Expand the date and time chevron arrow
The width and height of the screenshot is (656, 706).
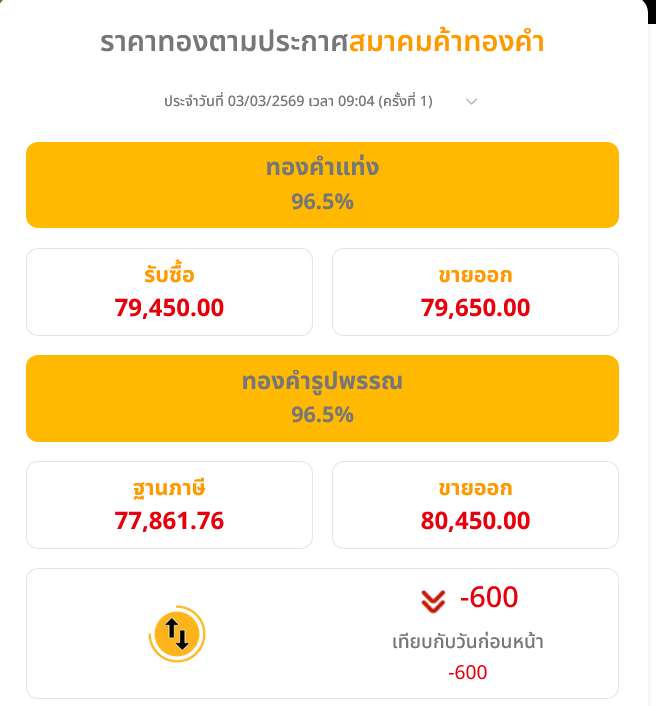click(x=472, y=101)
